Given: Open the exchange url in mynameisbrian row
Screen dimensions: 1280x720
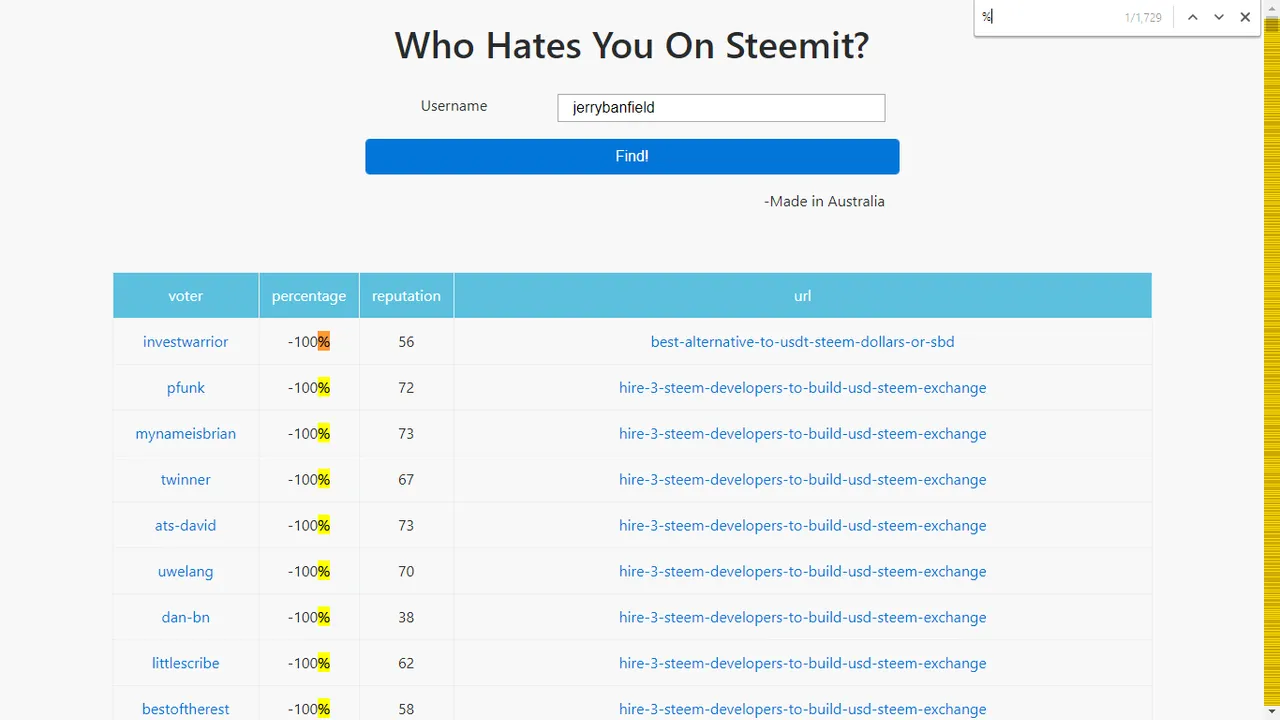Looking at the screenshot, I should click(803, 434).
